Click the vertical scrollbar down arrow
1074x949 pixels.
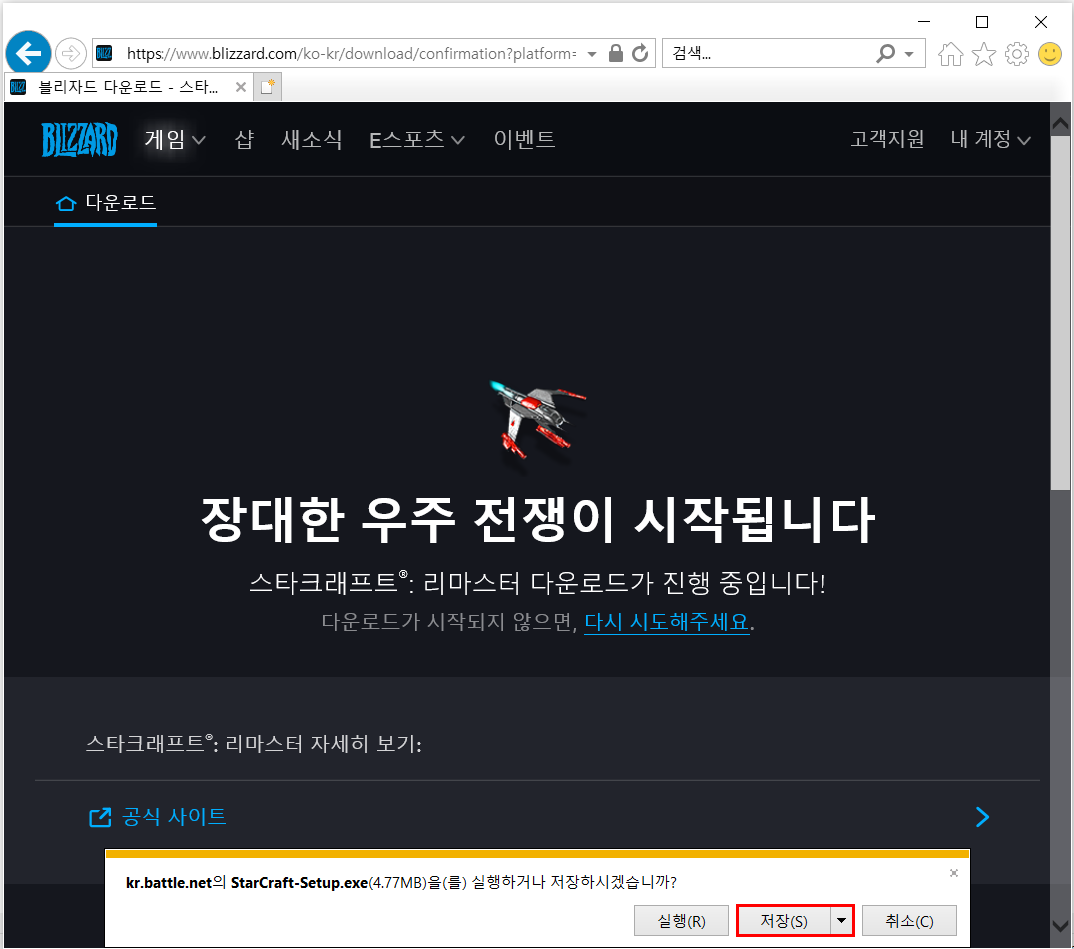1060,925
